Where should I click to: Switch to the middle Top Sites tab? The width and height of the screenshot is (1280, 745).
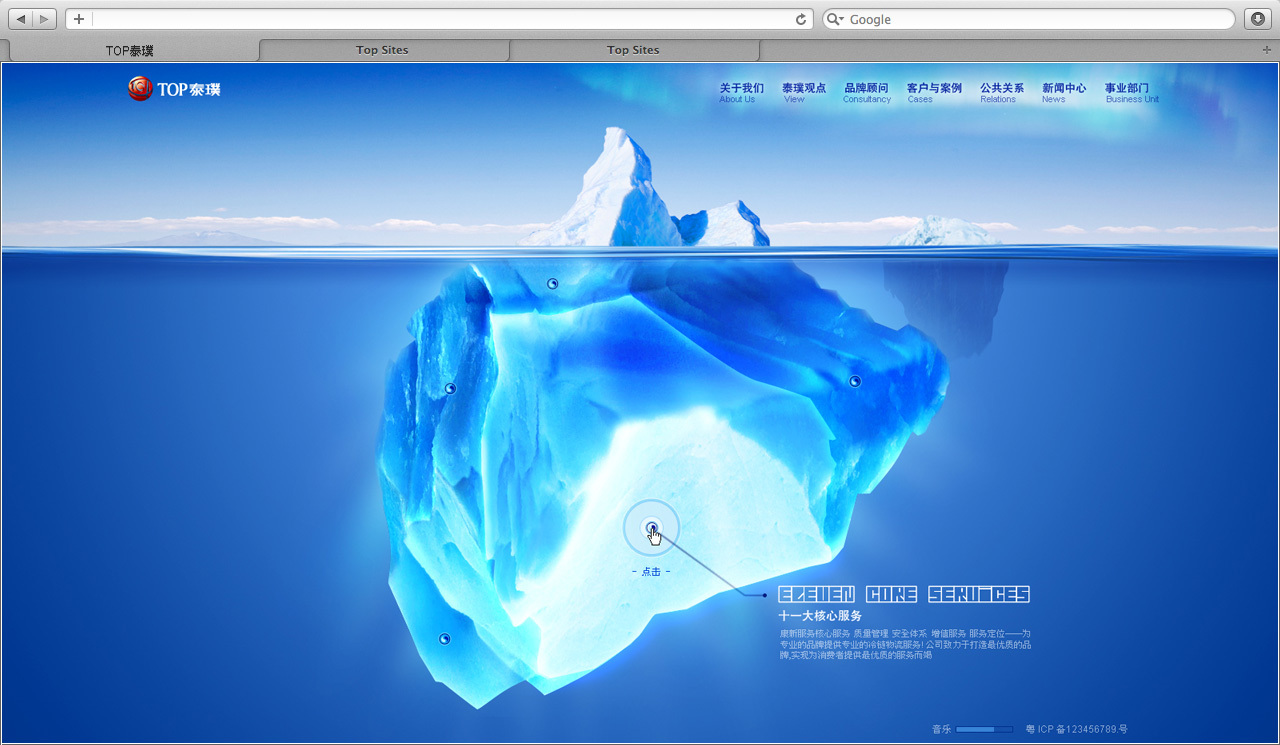(x=383, y=49)
